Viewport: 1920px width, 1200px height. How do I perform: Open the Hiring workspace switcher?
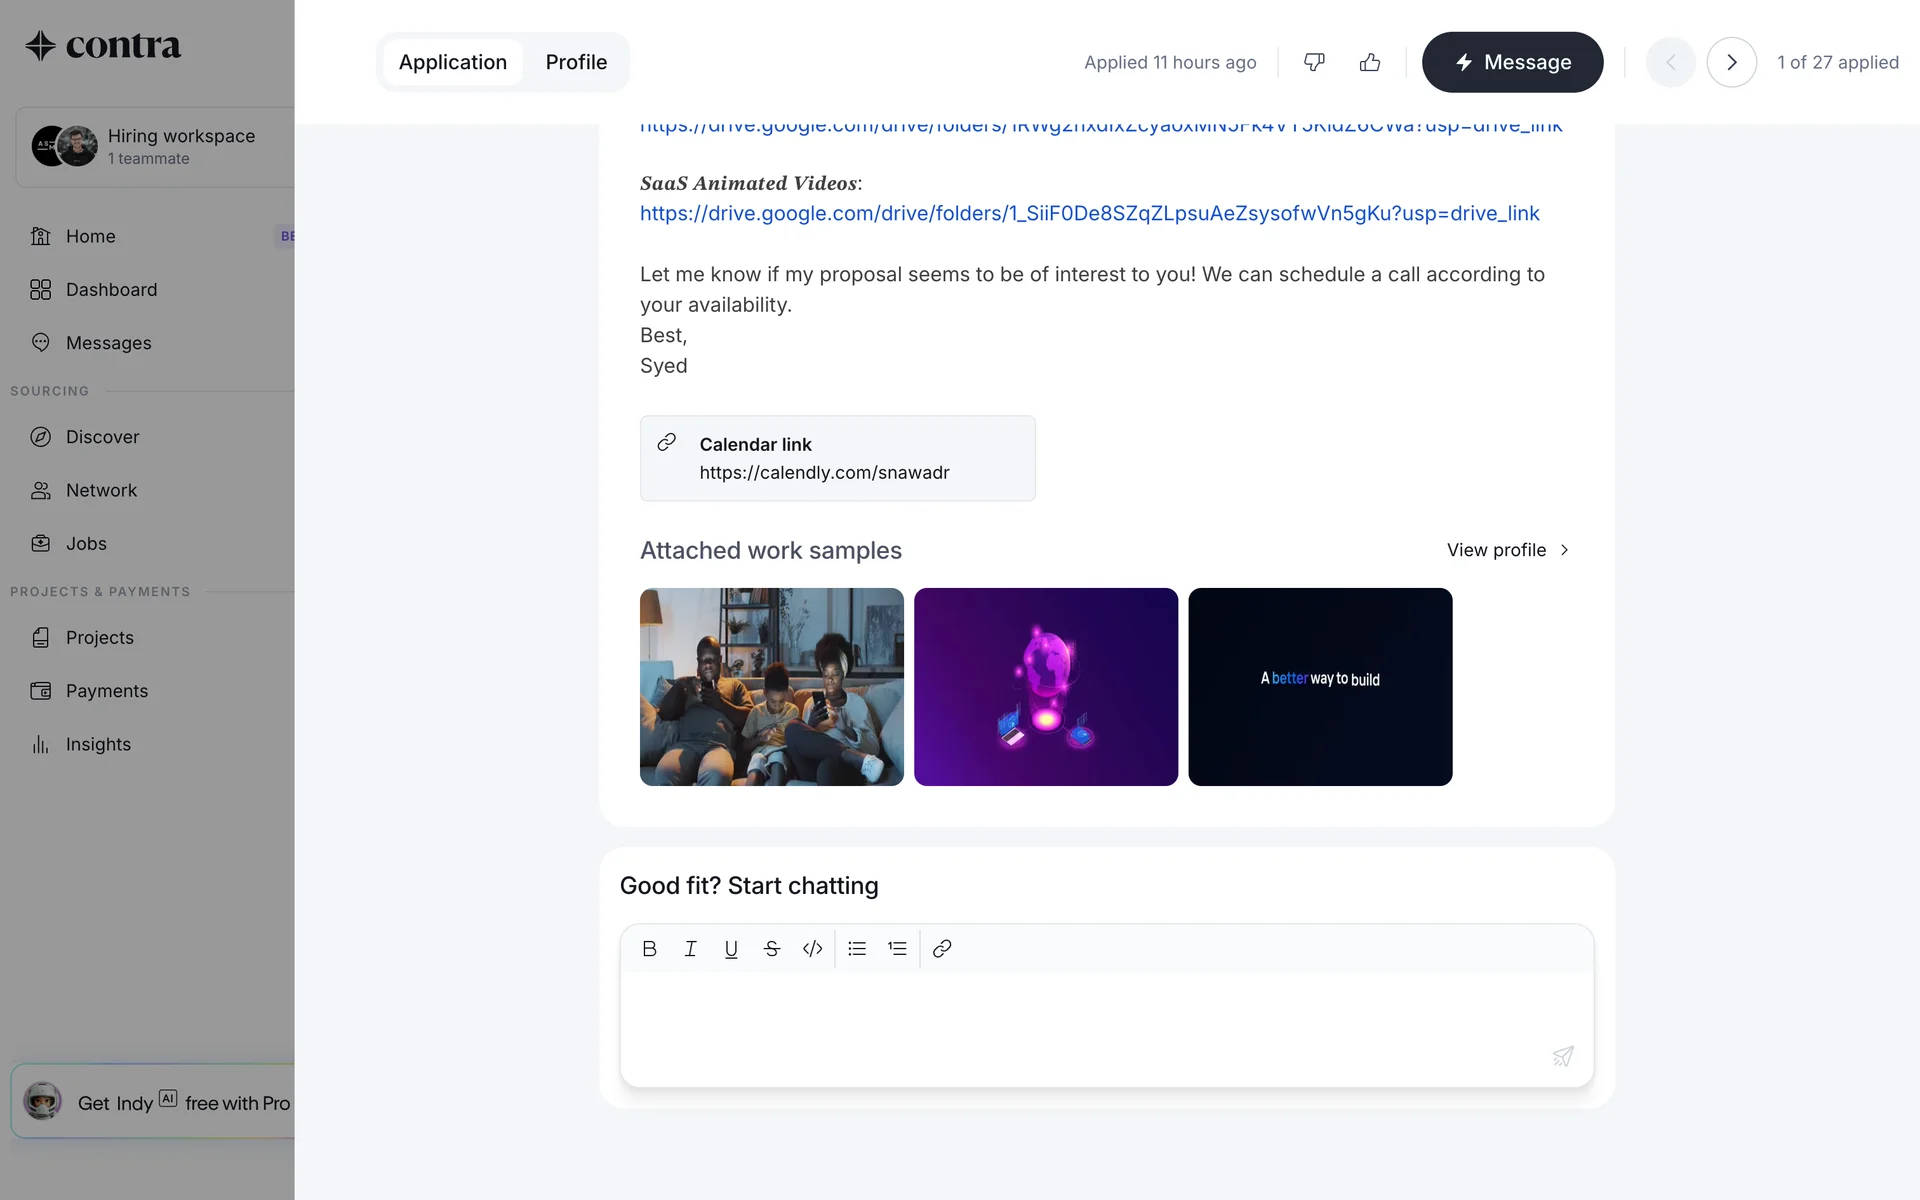(x=155, y=146)
